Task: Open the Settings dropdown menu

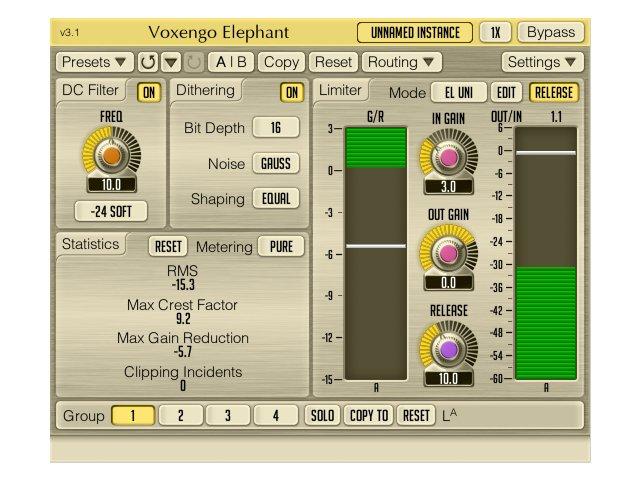Action: [x=542, y=62]
